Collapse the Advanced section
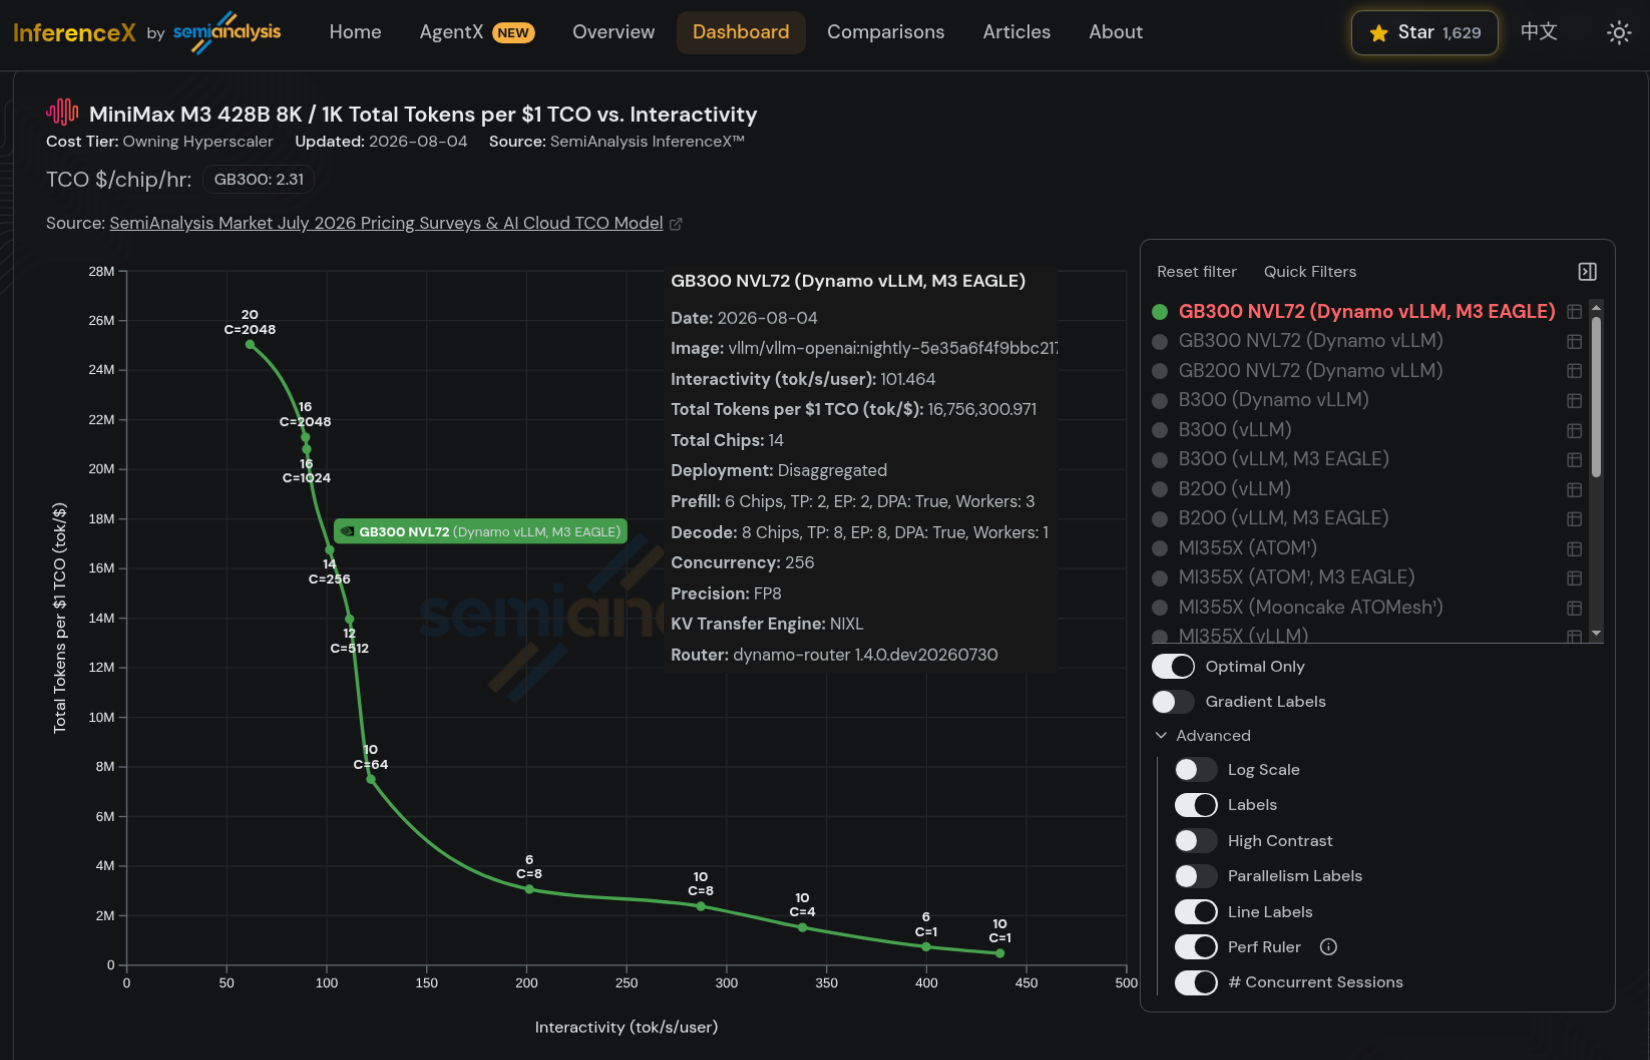This screenshot has height=1060, width=1650. (x=1203, y=736)
